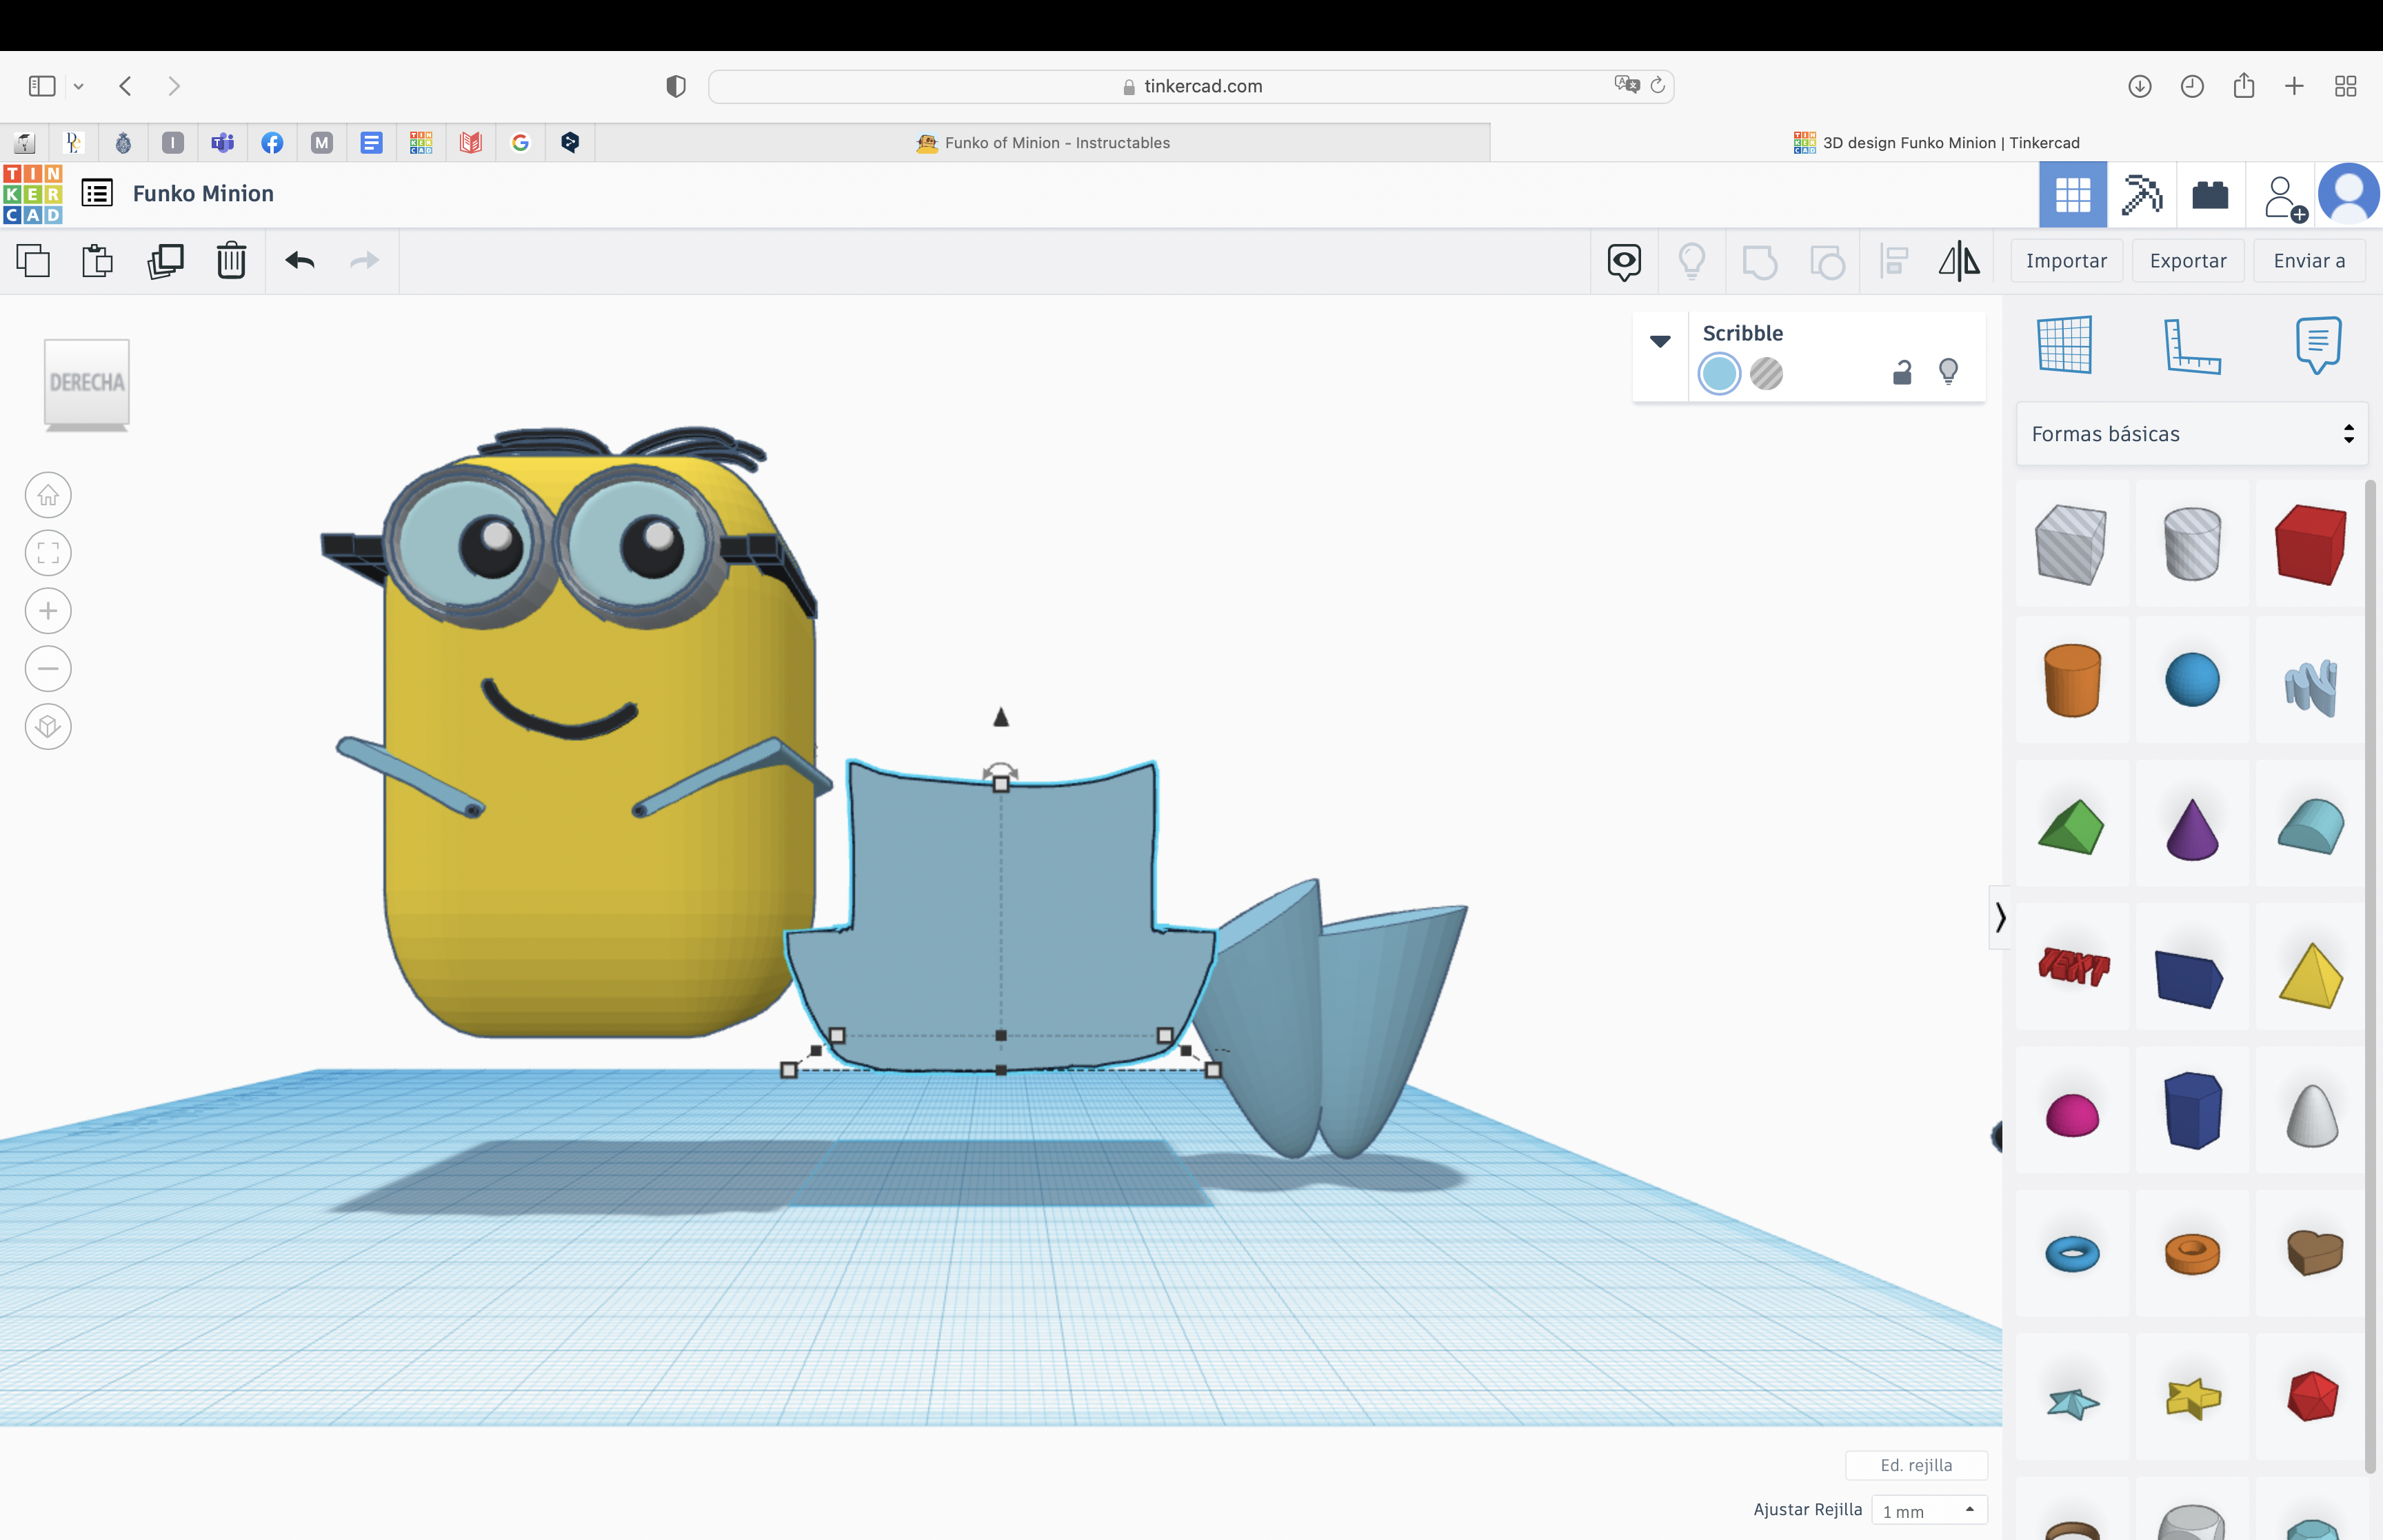
Task: Open the pickaxe blocks mode
Action: (x=2142, y=194)
